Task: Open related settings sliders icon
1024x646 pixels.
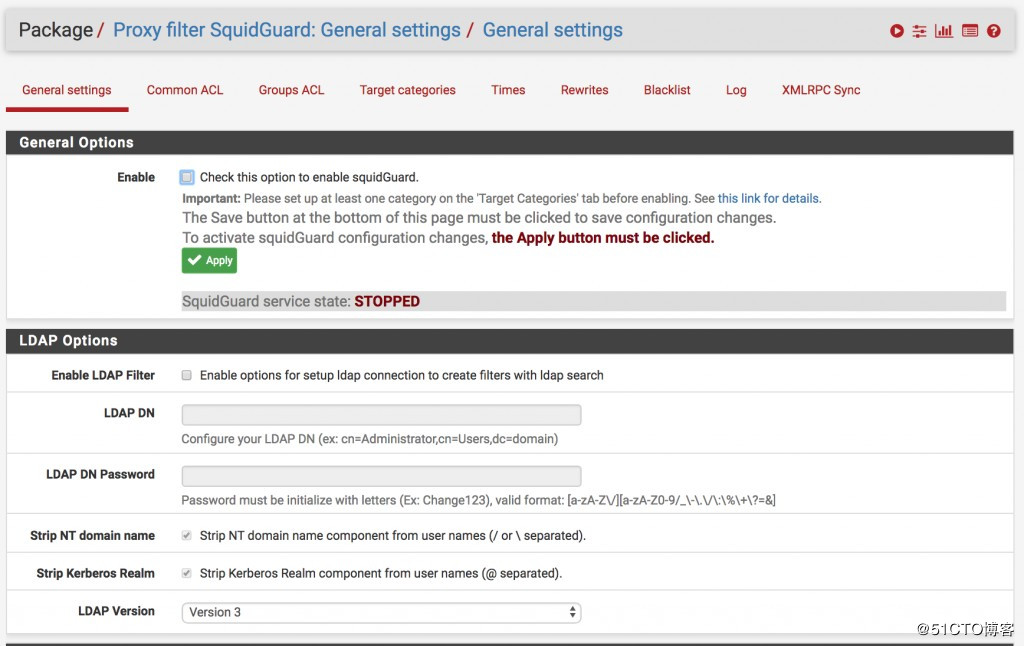Action: click(x=920, y=31)
